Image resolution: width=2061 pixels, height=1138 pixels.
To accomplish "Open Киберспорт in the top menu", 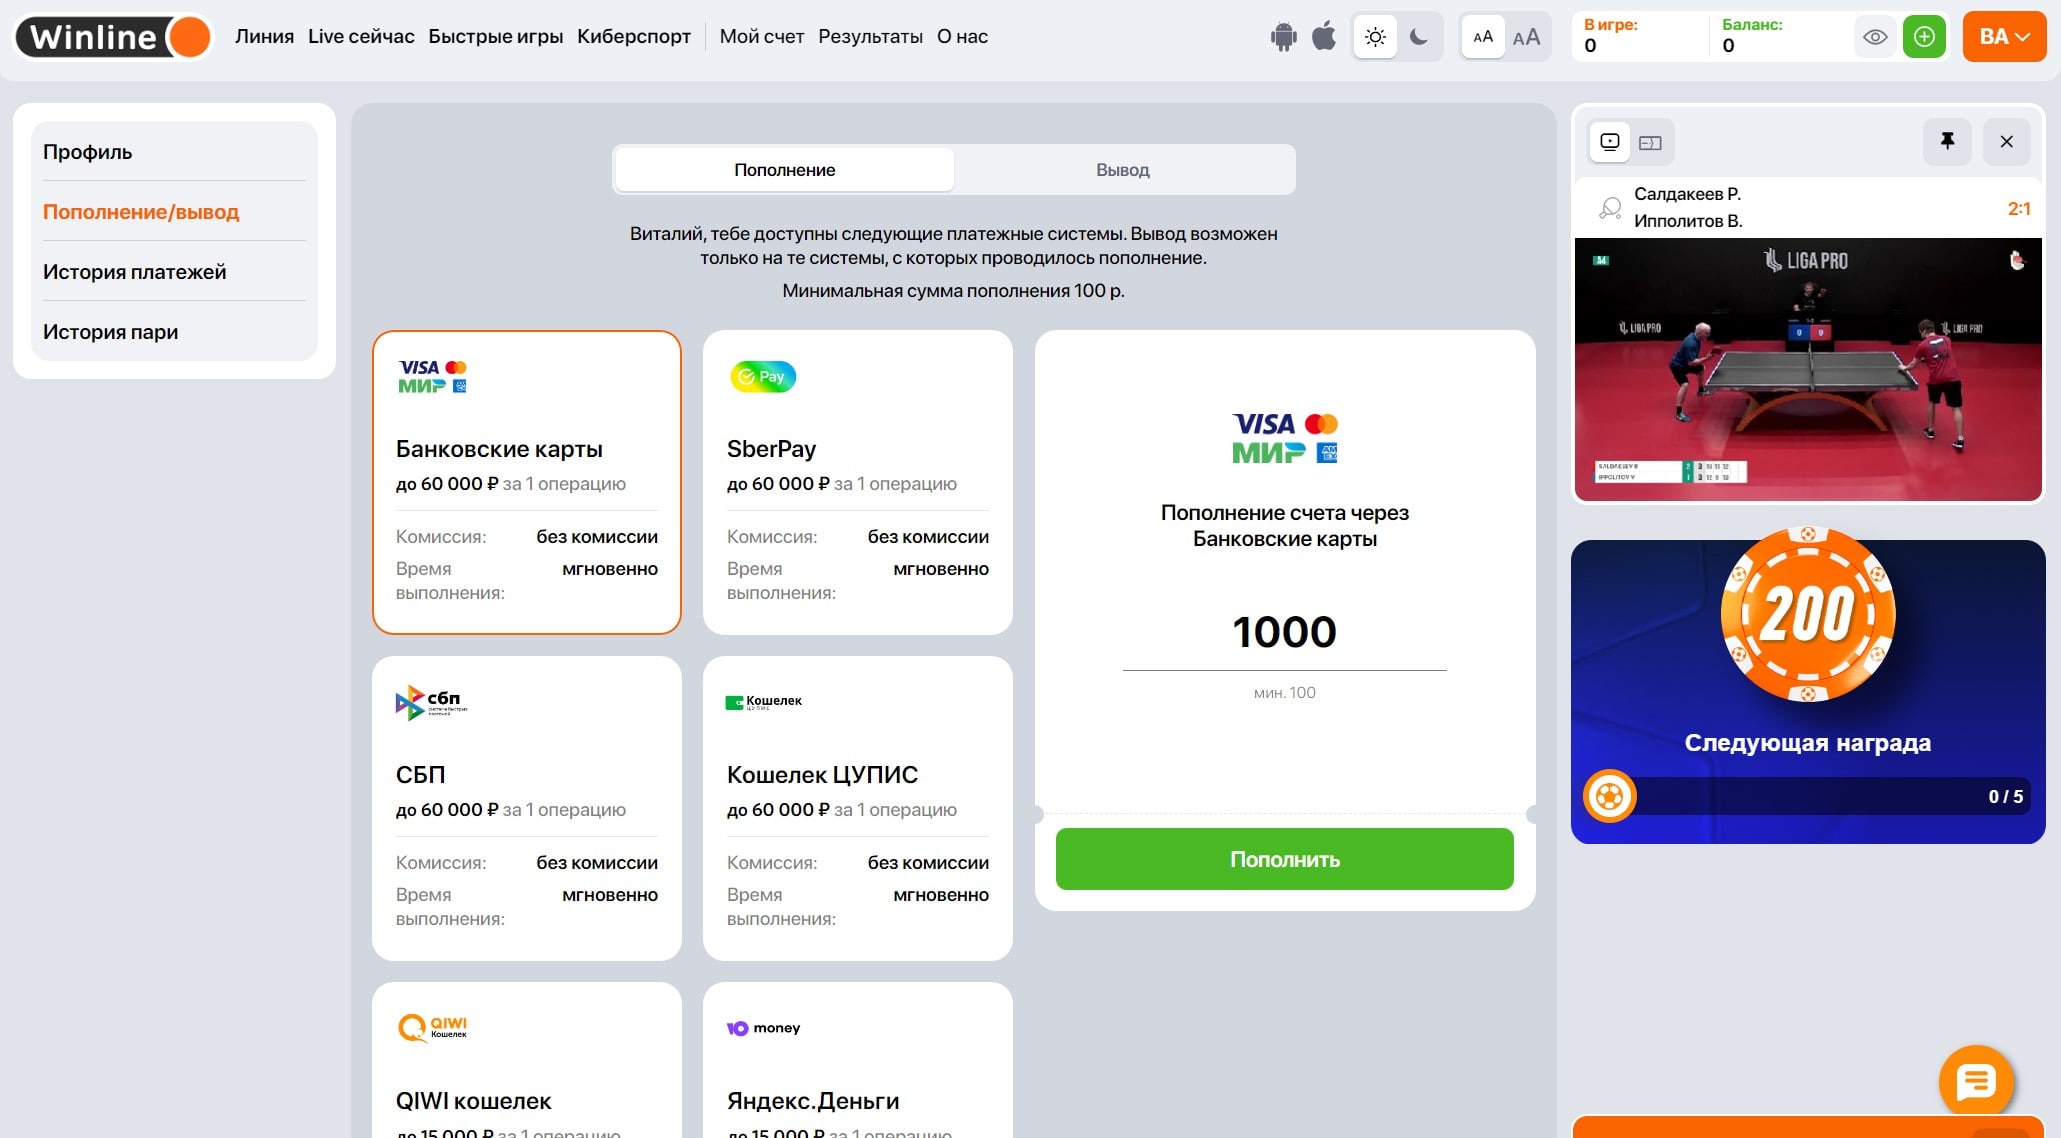I will 634,37.
